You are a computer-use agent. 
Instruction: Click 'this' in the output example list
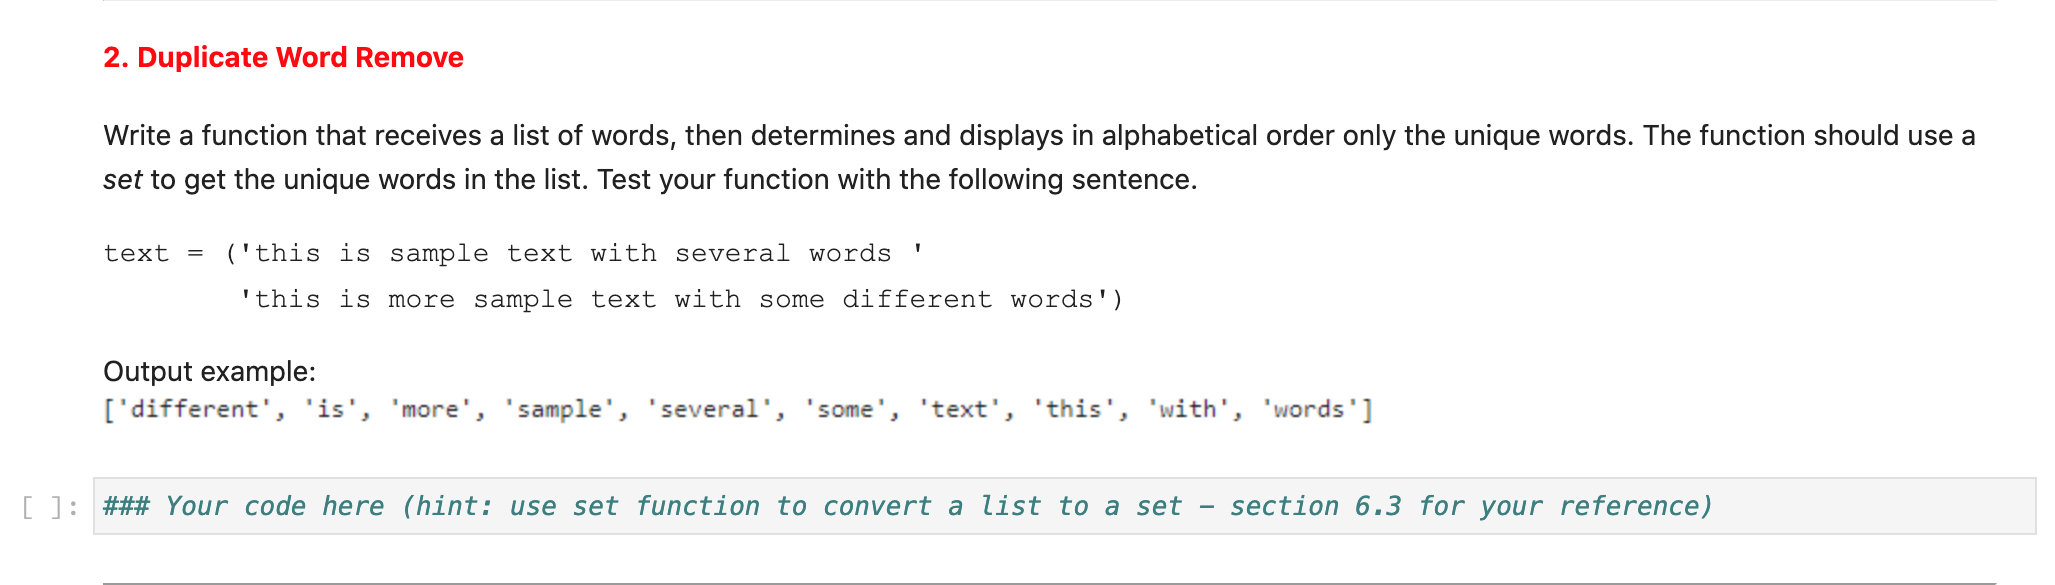(x=1073, y=410)
